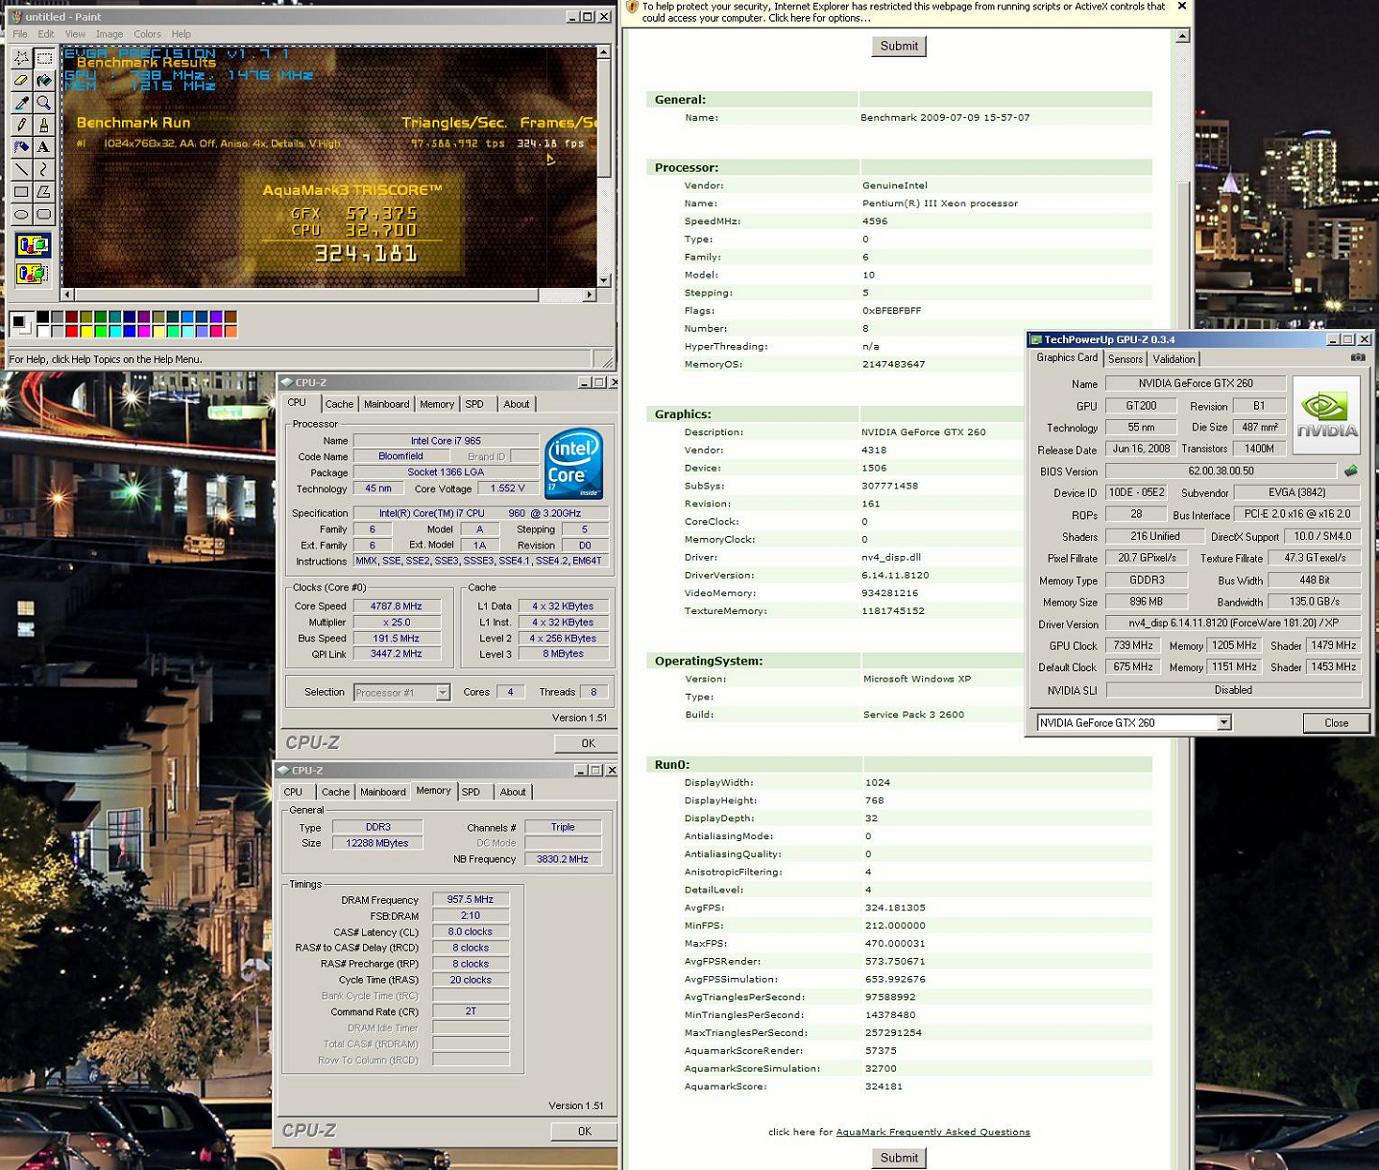The height and width of the screenshot is (1170, 1379).
Task: Activate the Pick Color eyedropper tool
Action: coord(21,102)
